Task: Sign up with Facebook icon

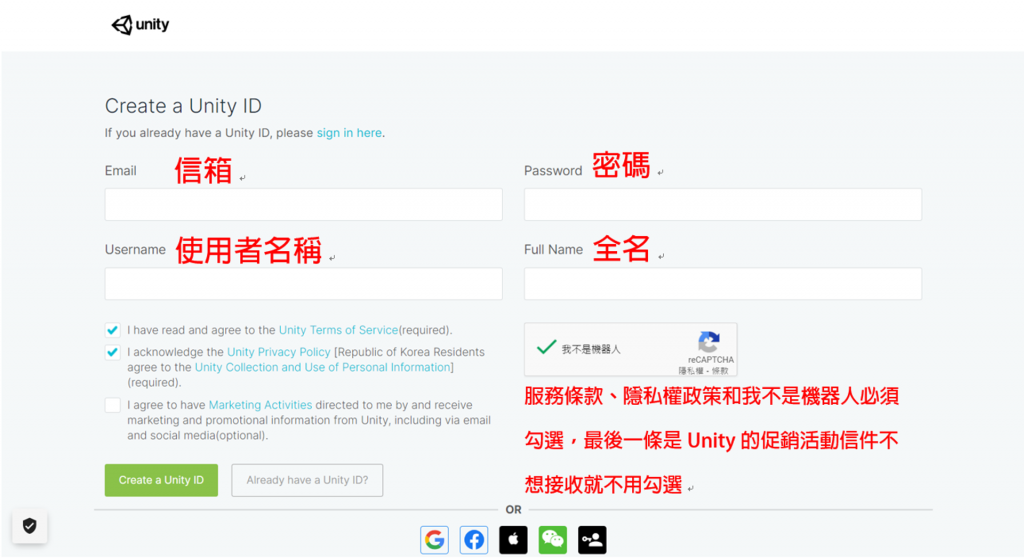Action: coord(474,540)
